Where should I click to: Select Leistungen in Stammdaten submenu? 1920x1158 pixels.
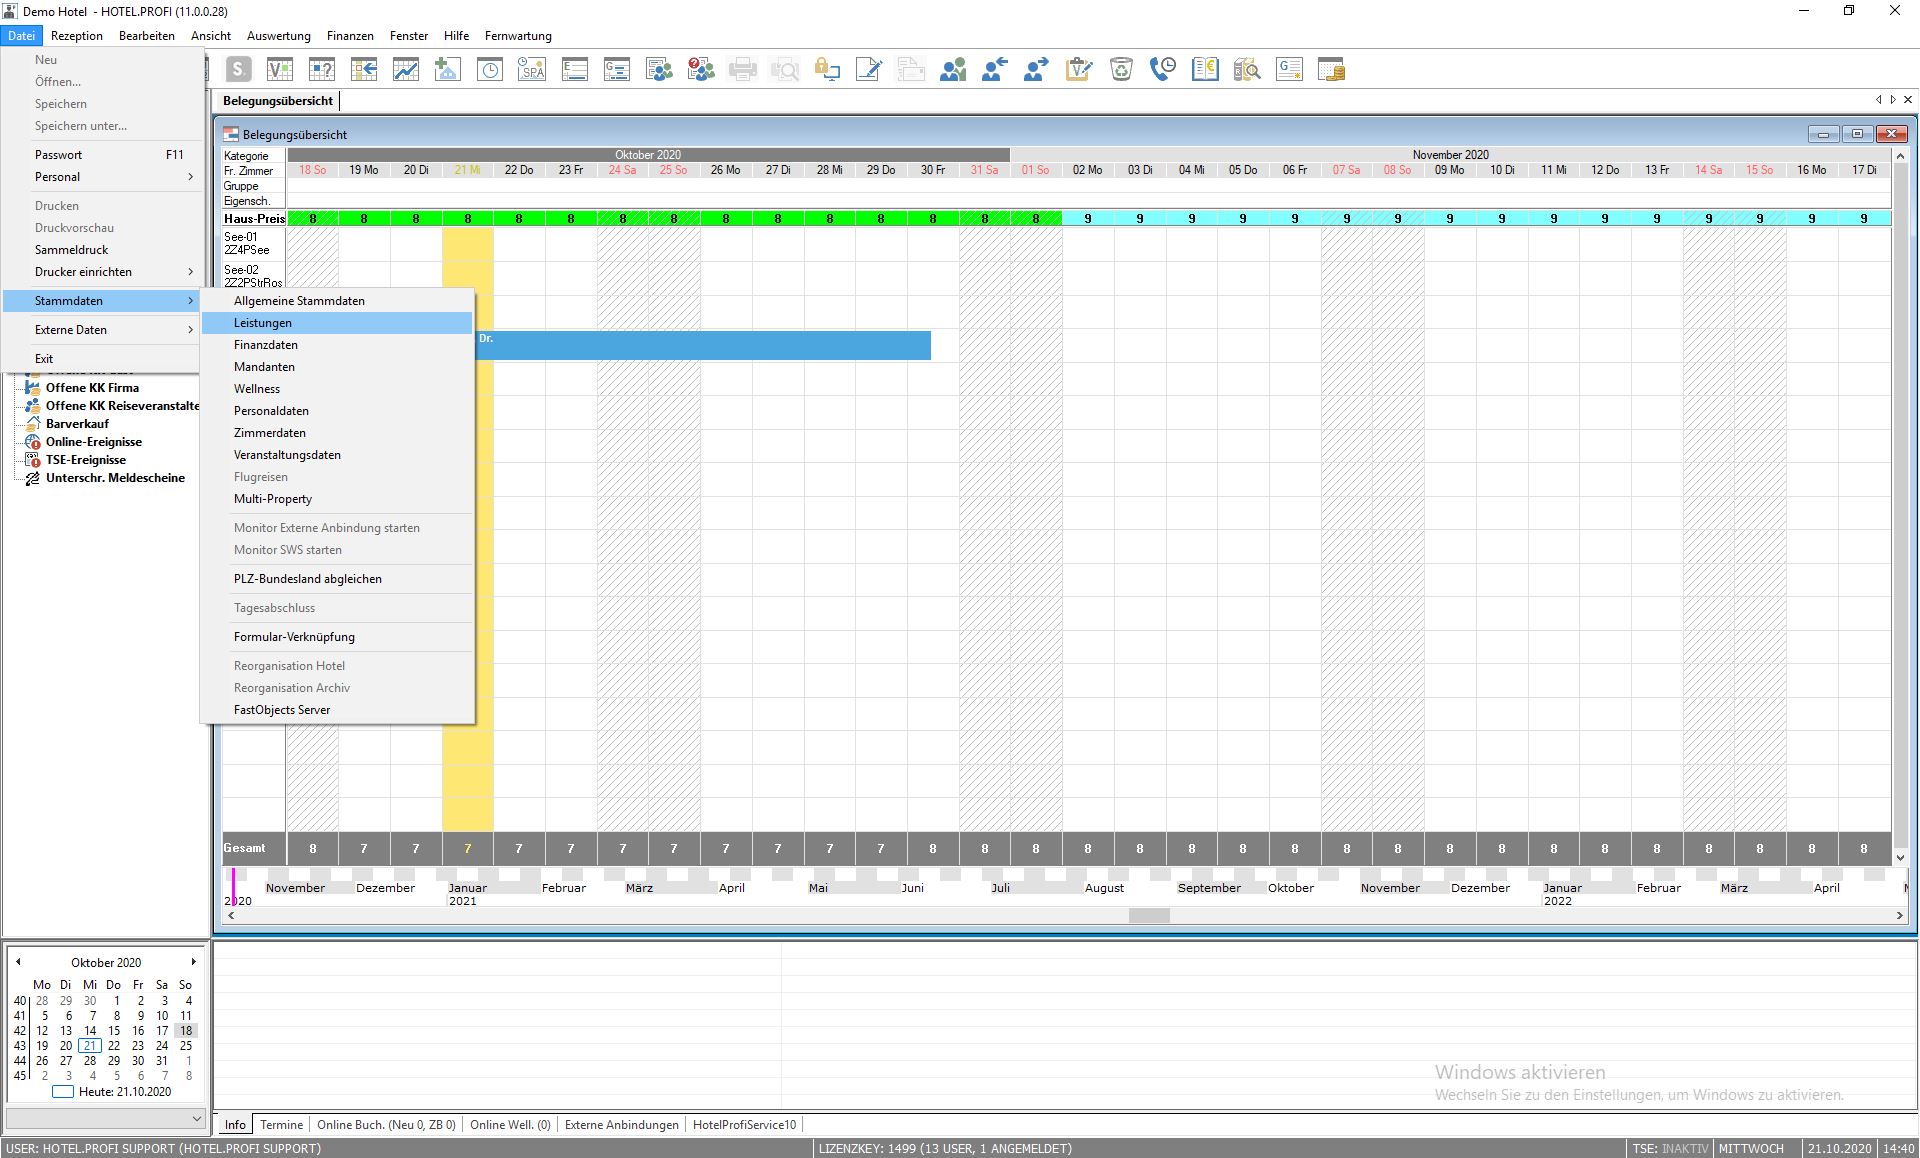[x=263, y=323]
